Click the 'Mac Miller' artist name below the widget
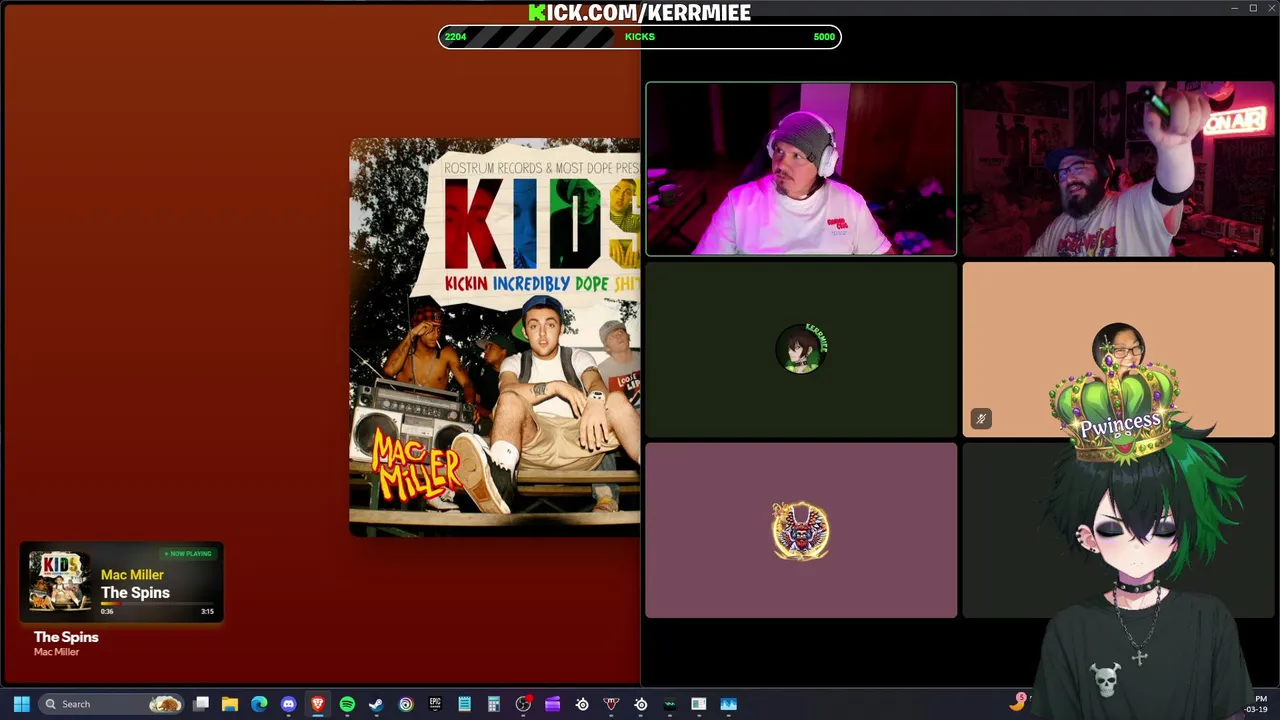This screenshot has height=720, width=1280. click(56, 652)
